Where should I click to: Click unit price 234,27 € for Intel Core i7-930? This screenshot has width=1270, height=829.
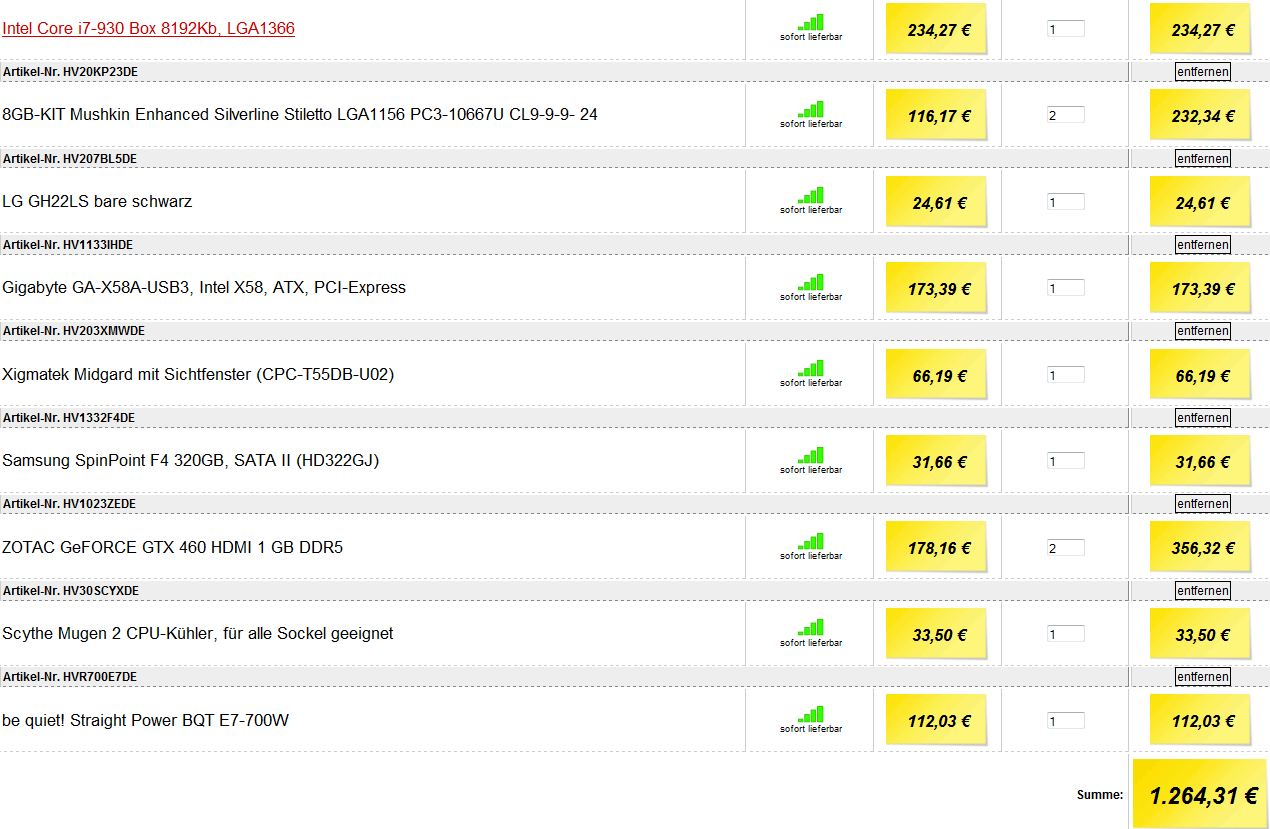(x=937, y=30)
